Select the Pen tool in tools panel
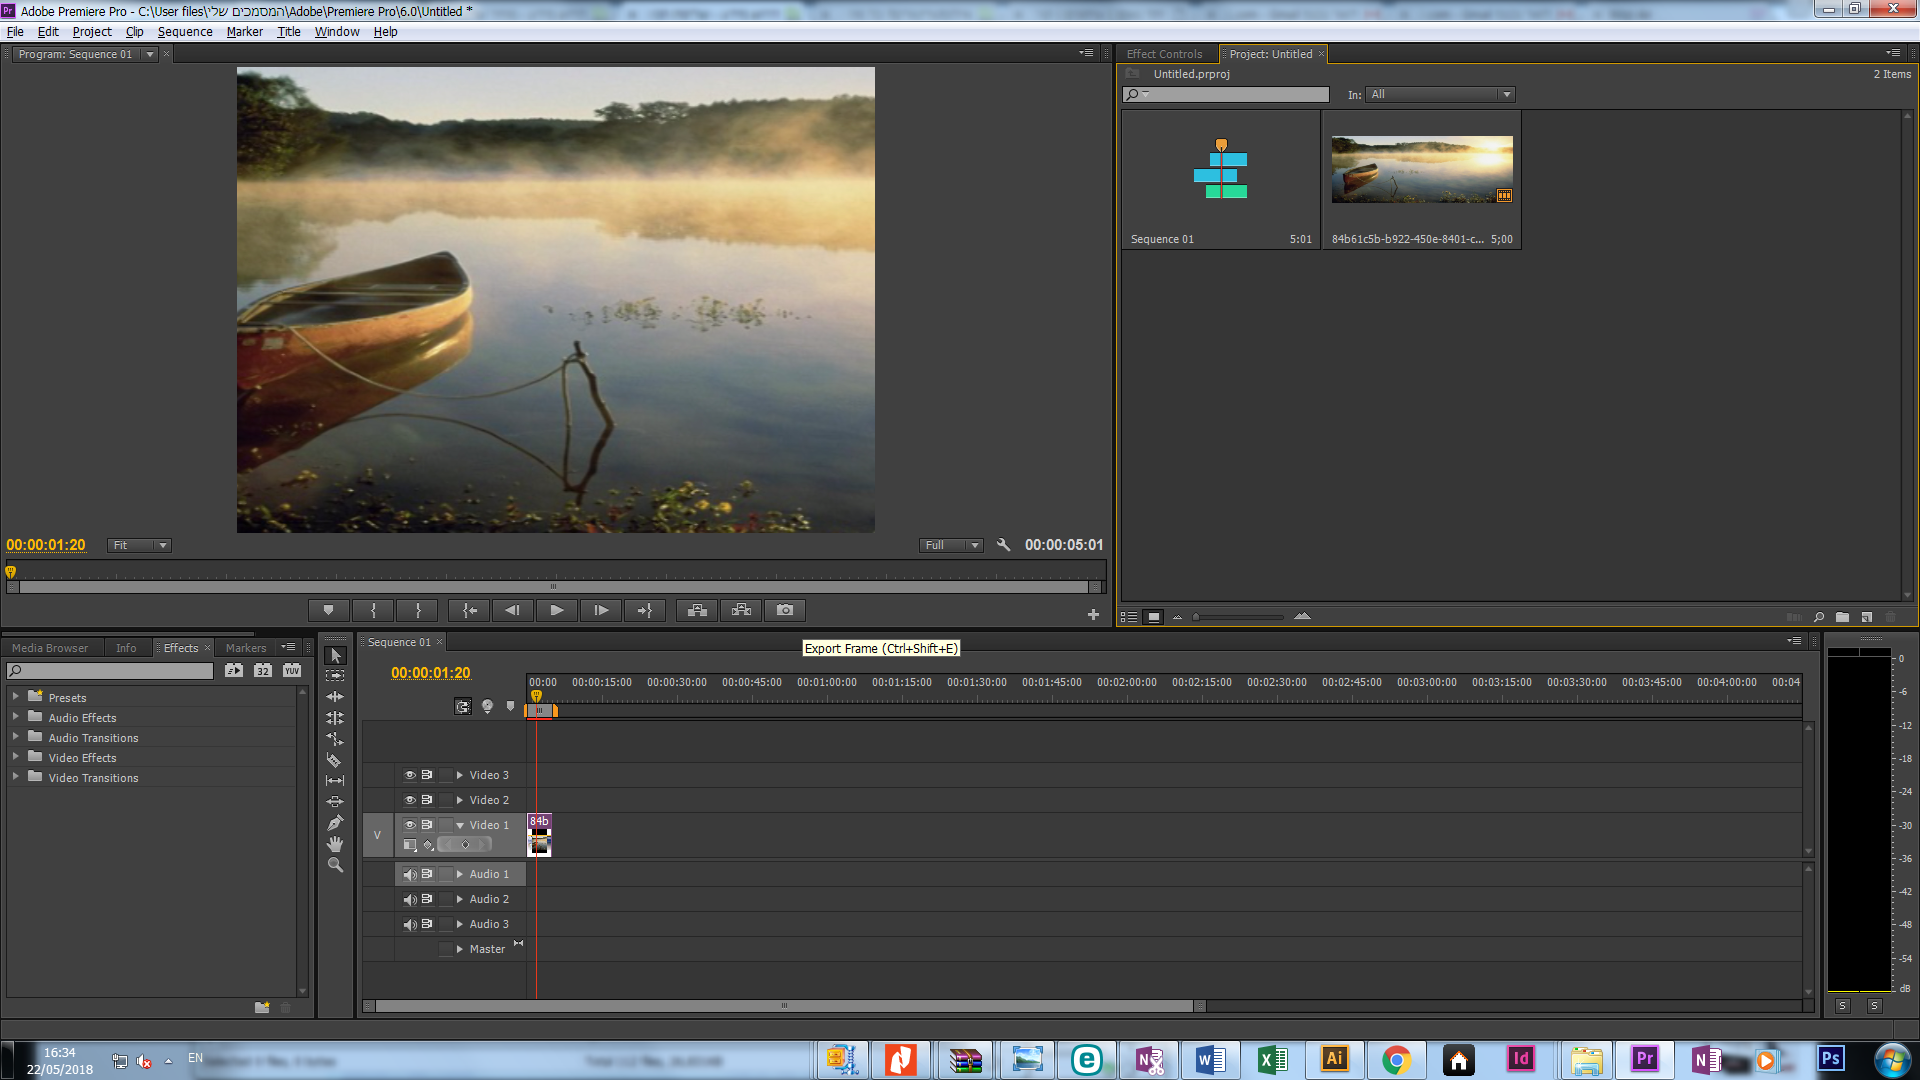Image resolution: width=1920 pixels, height=1080 pixels. click(x=335, y=823)
